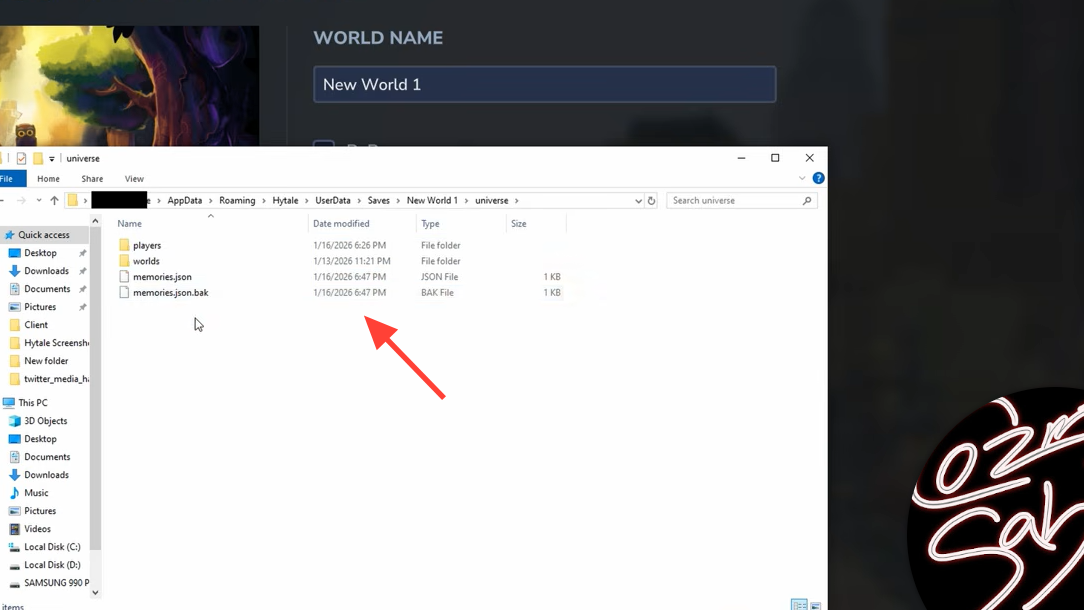Select the memories.json.bak file
This screenshot has width=1084, height=610.
170,293
